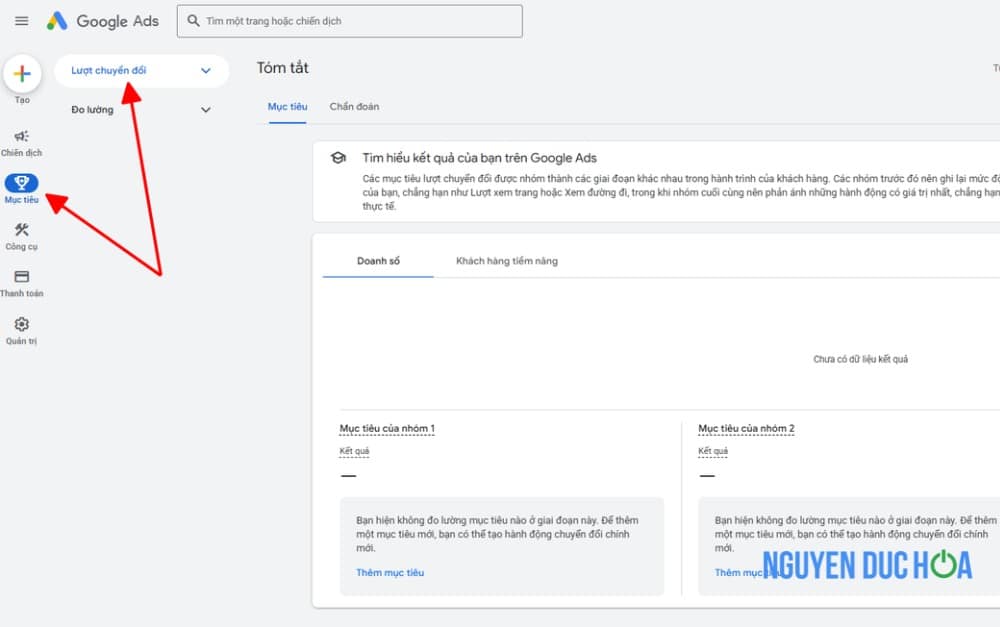Click the Mục tiêu của nhóm 1 heading
This screenshot has width=1000, height=627.
387,428
